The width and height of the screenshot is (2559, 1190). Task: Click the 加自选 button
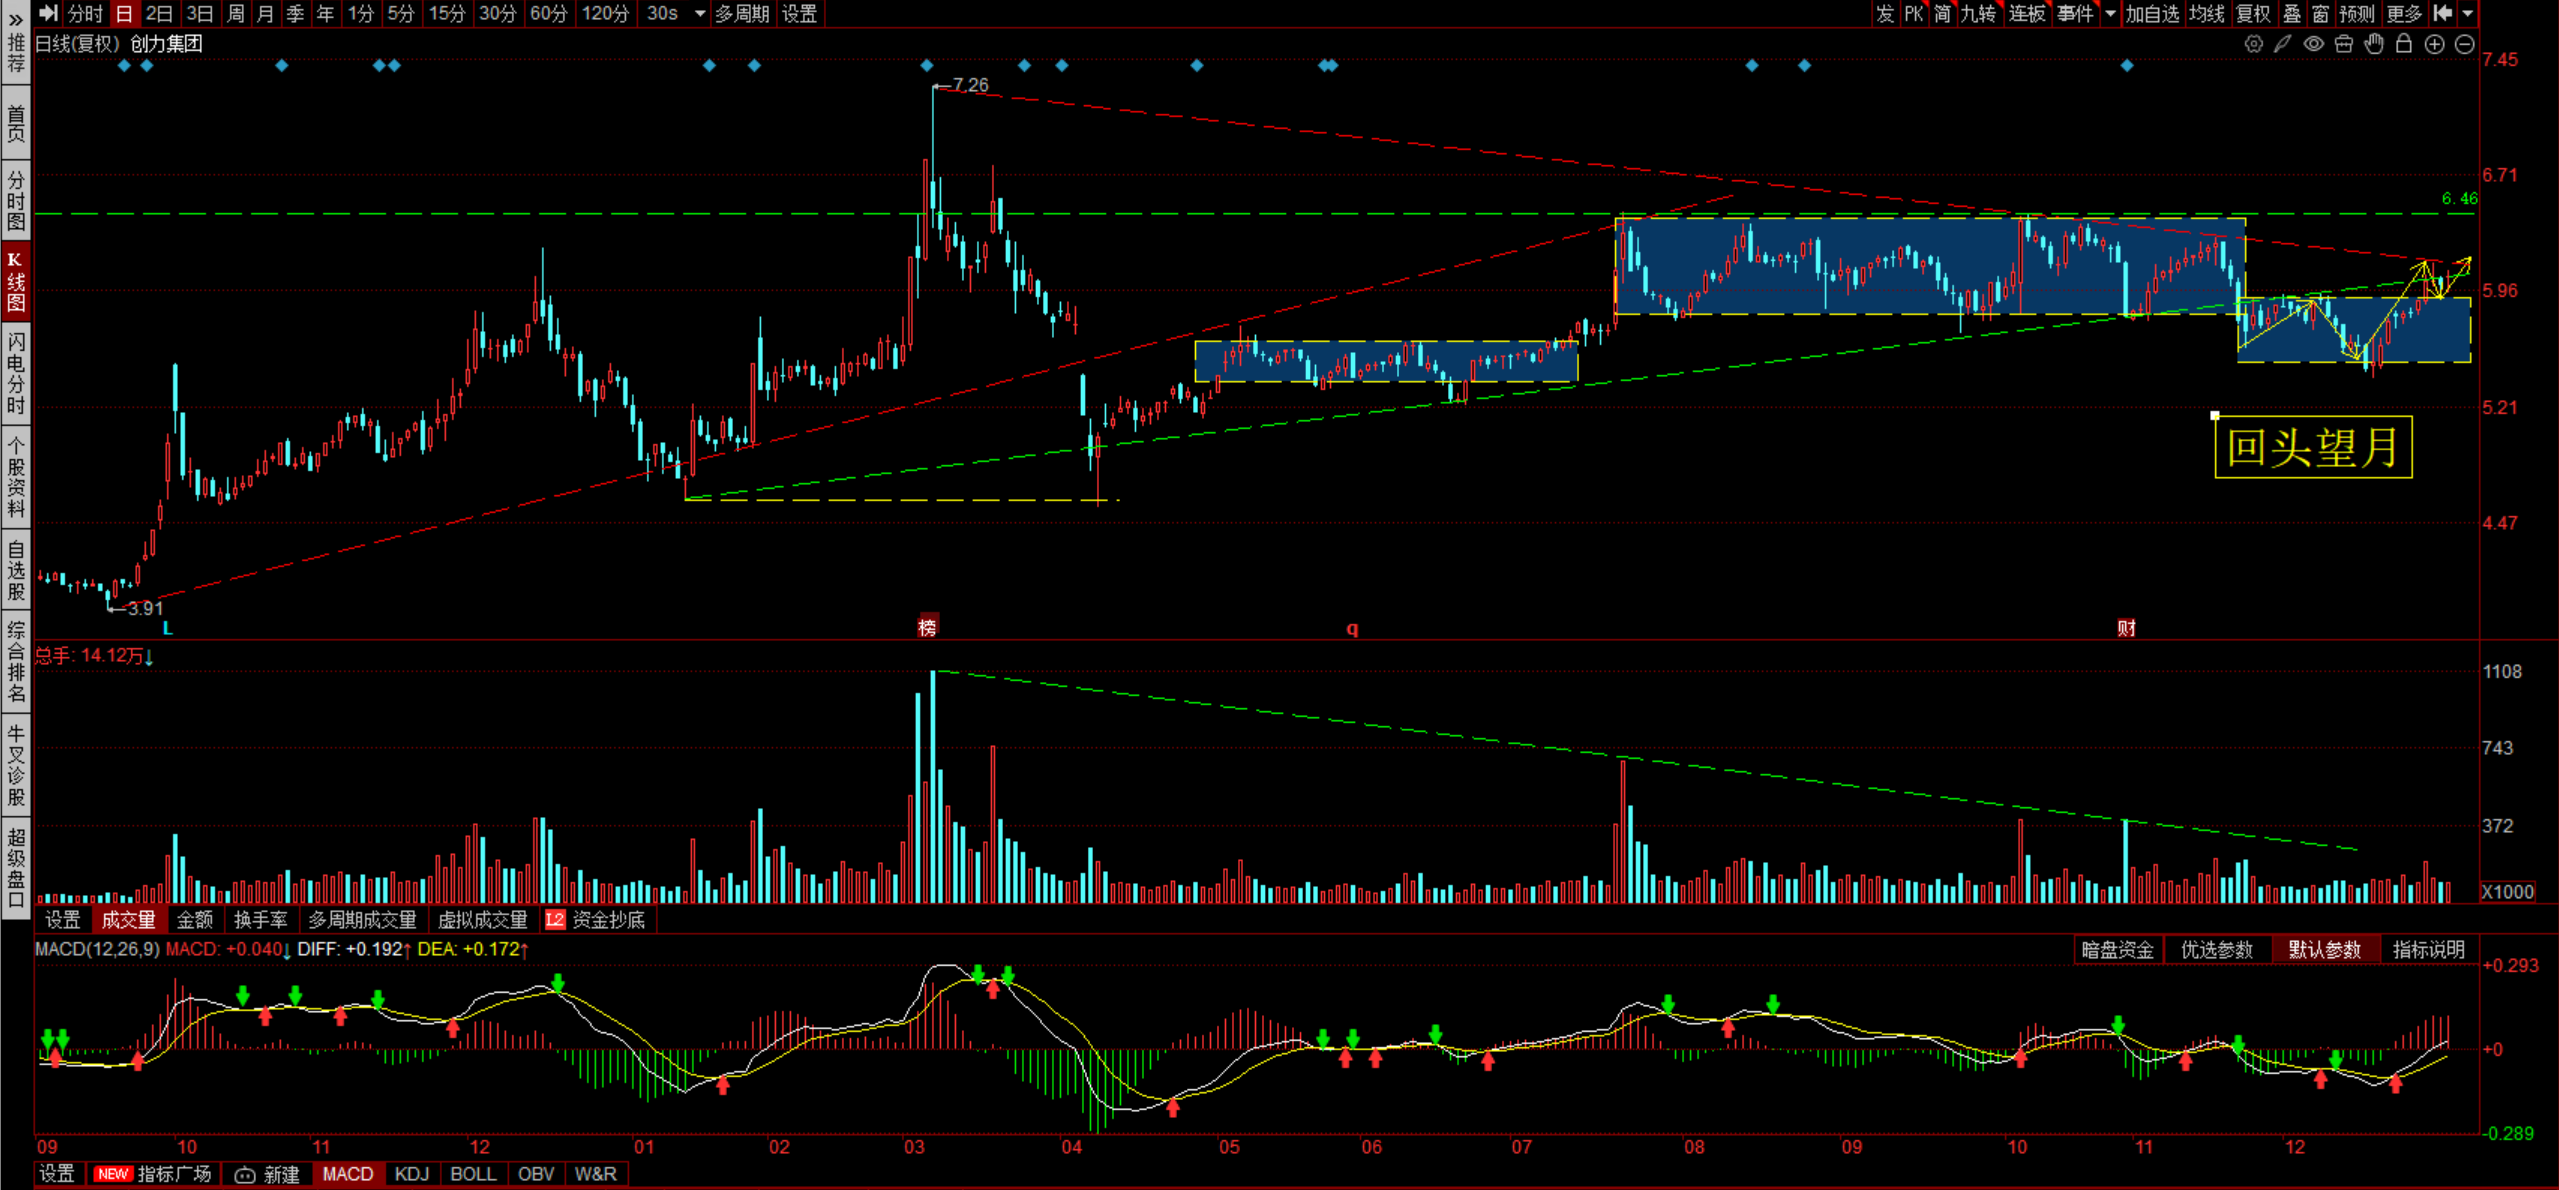[2151, 13]
